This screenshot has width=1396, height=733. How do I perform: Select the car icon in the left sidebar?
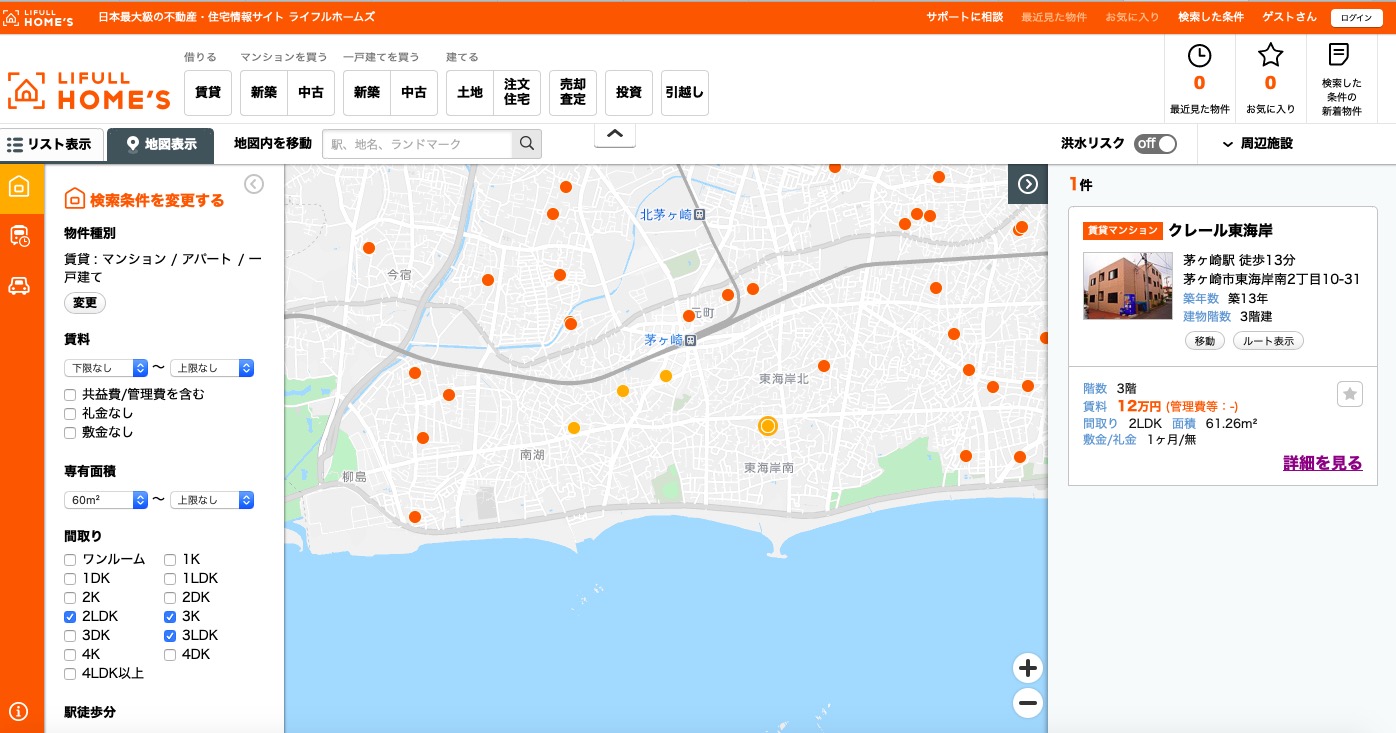tap(19, 286)
